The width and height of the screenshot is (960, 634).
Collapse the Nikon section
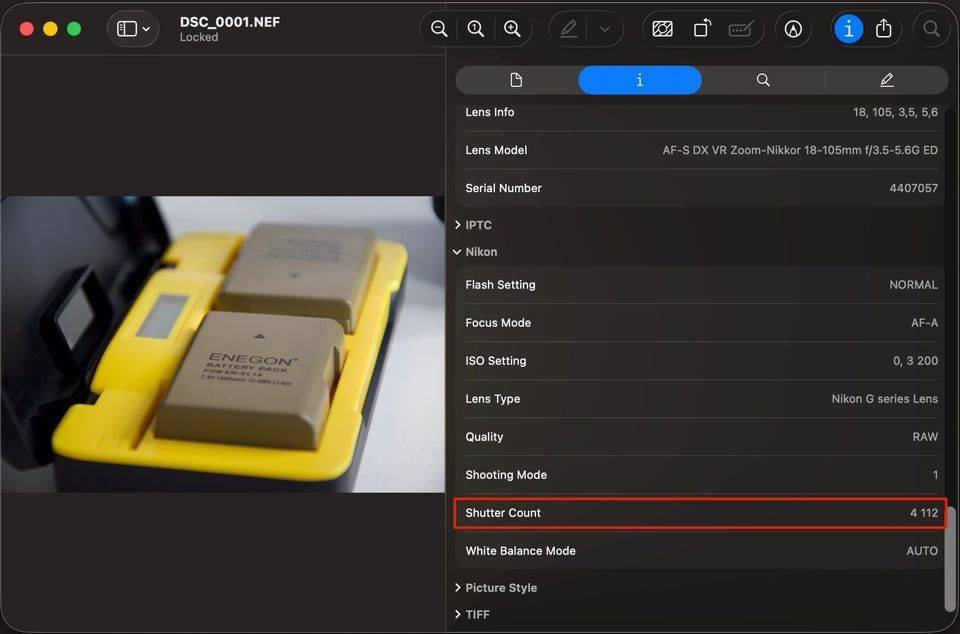[x=457, y=252]
